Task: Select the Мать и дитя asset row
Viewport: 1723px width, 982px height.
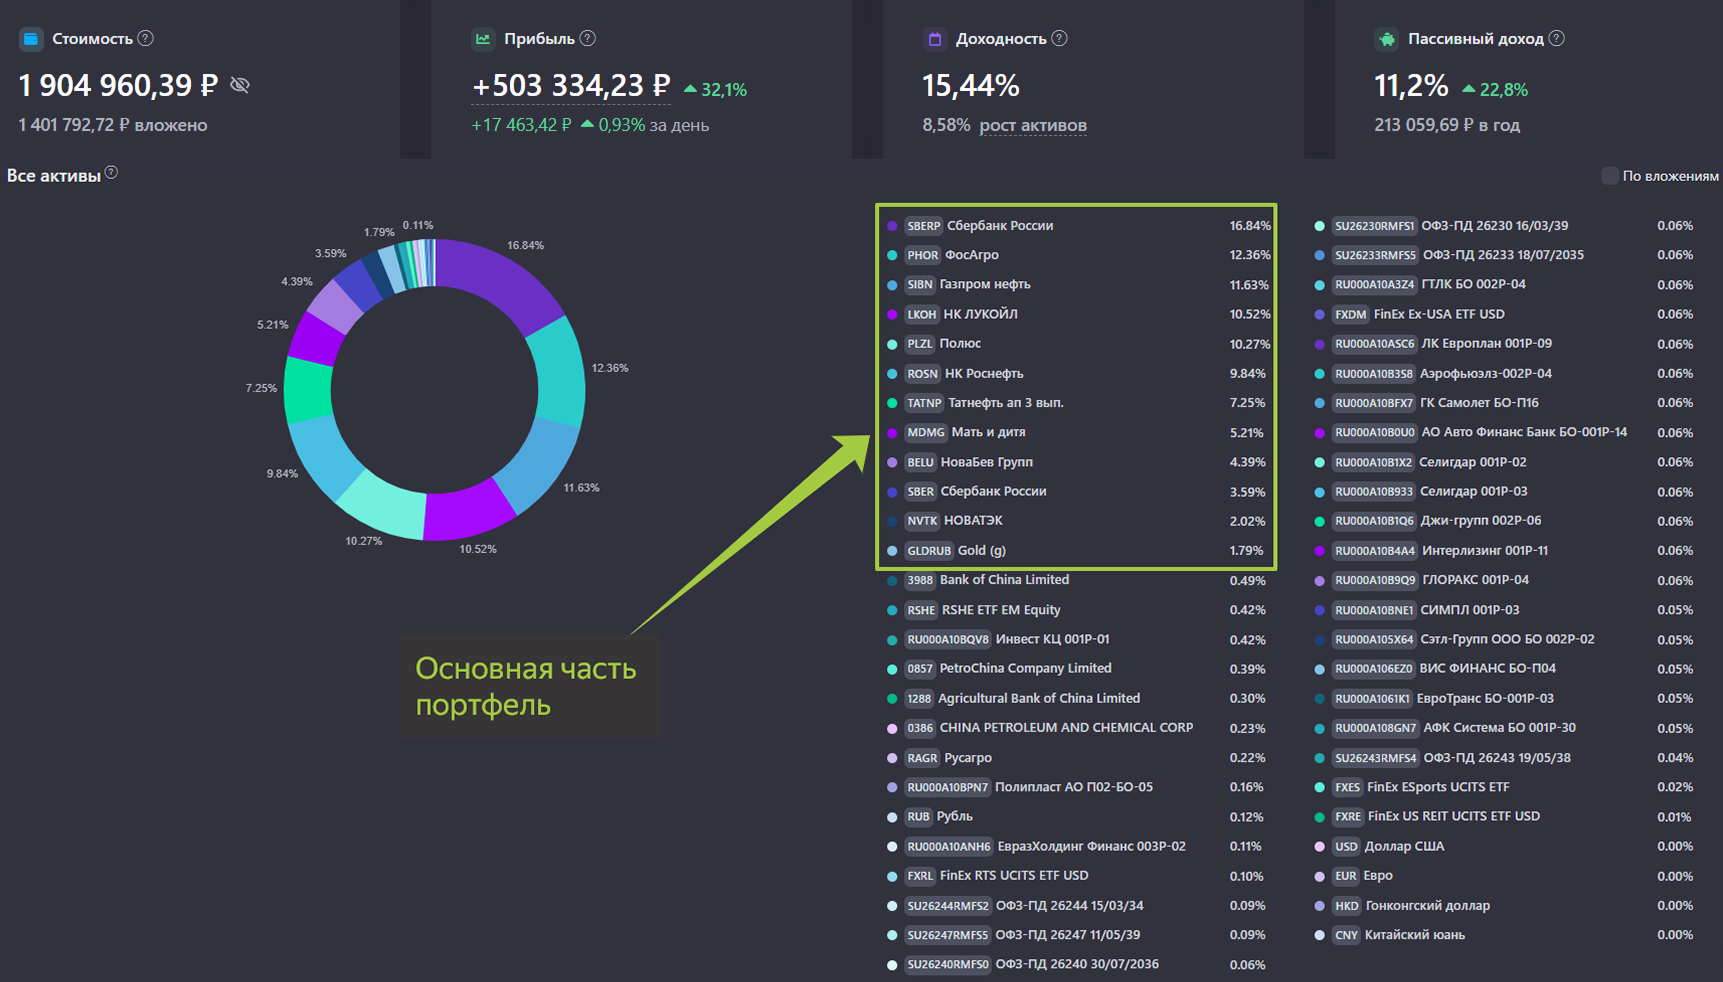Action: coord(1078,432)
